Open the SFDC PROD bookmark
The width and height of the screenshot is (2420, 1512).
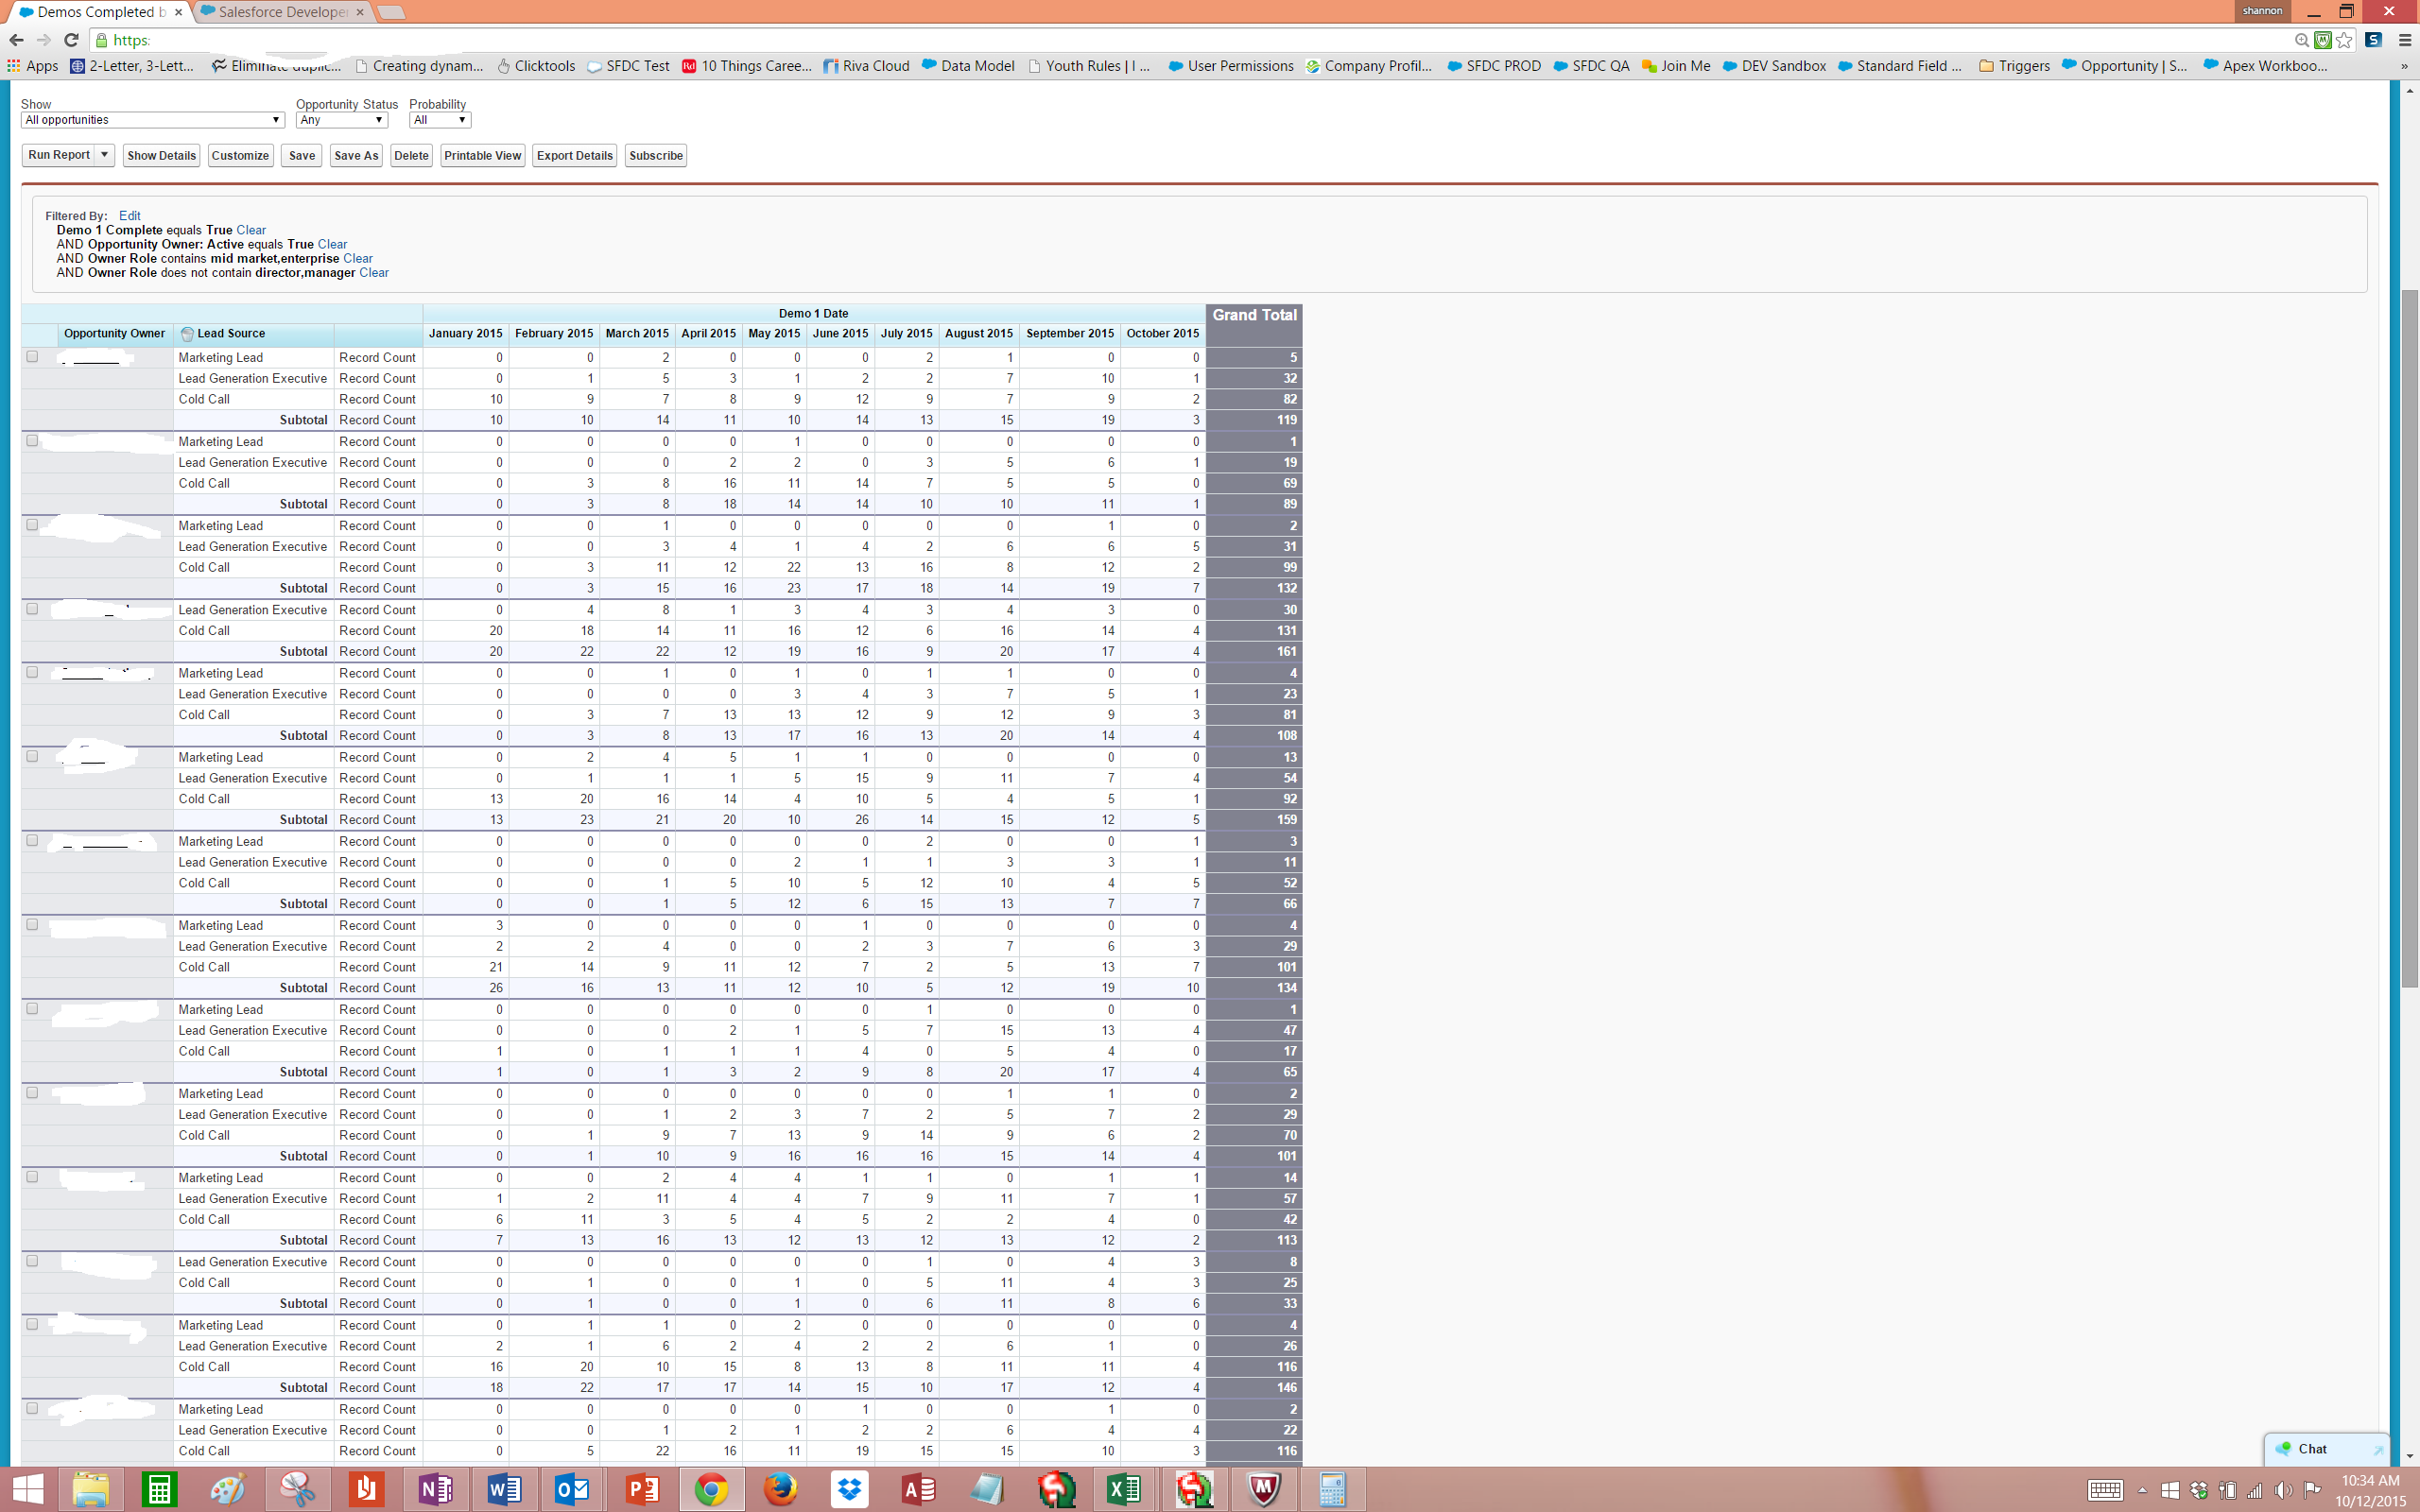pos(1494,66)
